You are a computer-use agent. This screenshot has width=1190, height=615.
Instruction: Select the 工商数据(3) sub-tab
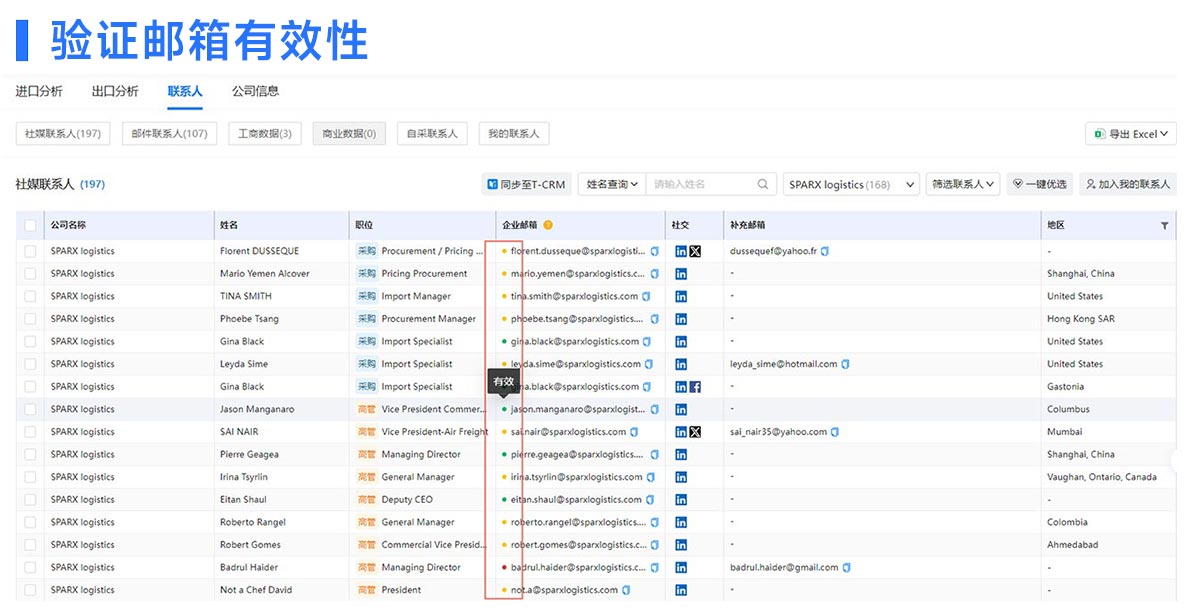coord(265,134)
